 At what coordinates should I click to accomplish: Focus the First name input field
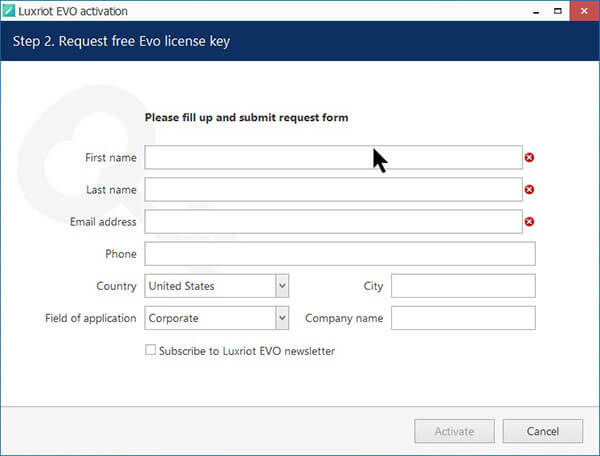coord(333,157)
